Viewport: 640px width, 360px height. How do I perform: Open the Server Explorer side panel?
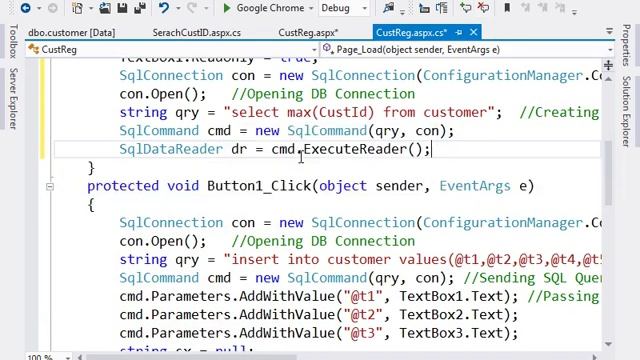click(x=13, y=99)
